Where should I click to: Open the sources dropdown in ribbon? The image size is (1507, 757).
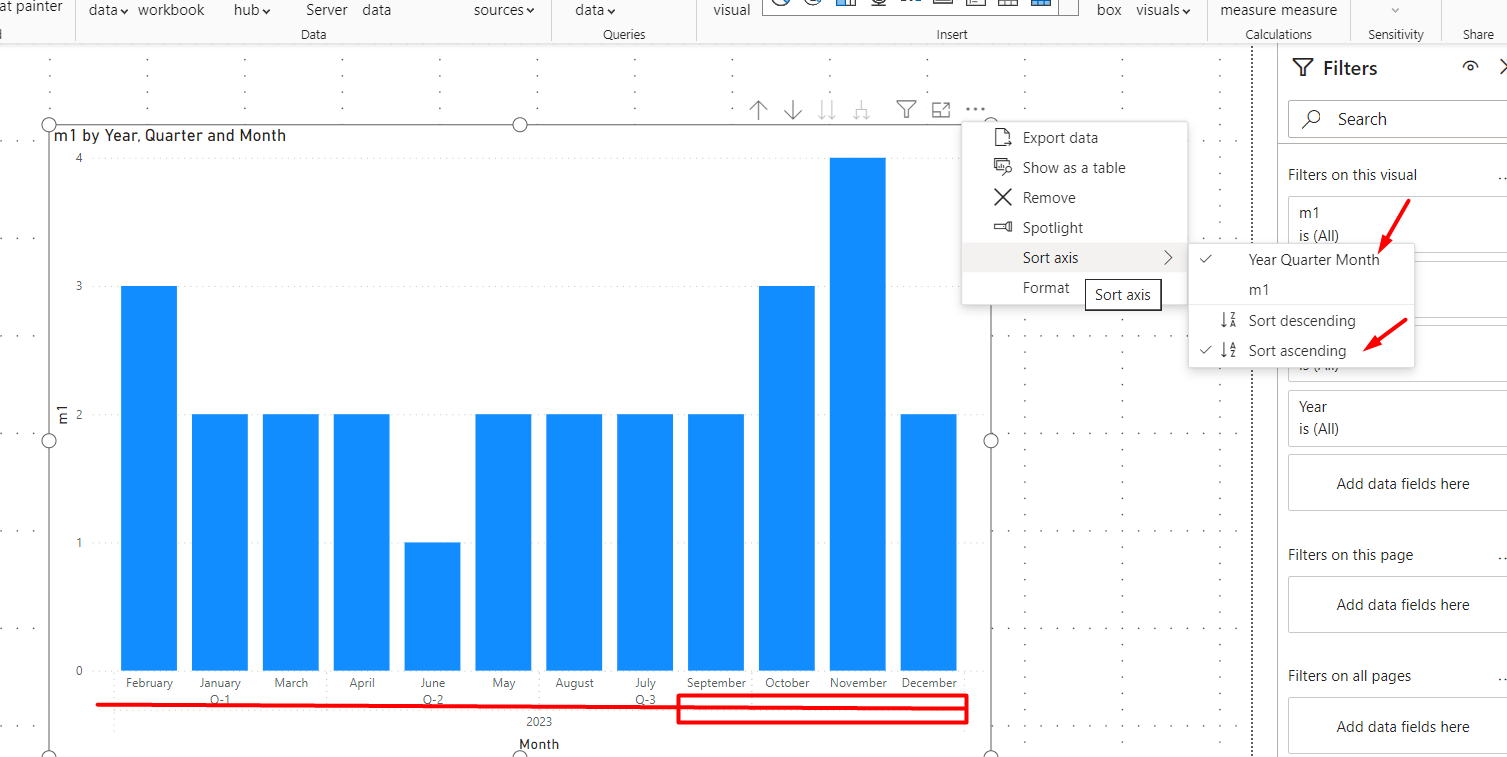click(x=504, y=10)
